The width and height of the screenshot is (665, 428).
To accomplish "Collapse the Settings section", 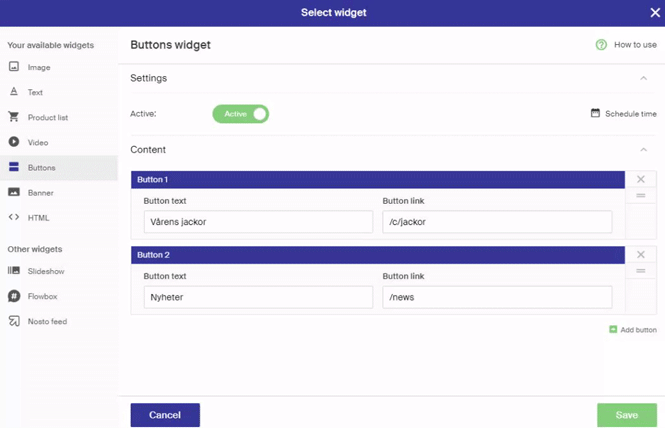I will click(643, 78).
